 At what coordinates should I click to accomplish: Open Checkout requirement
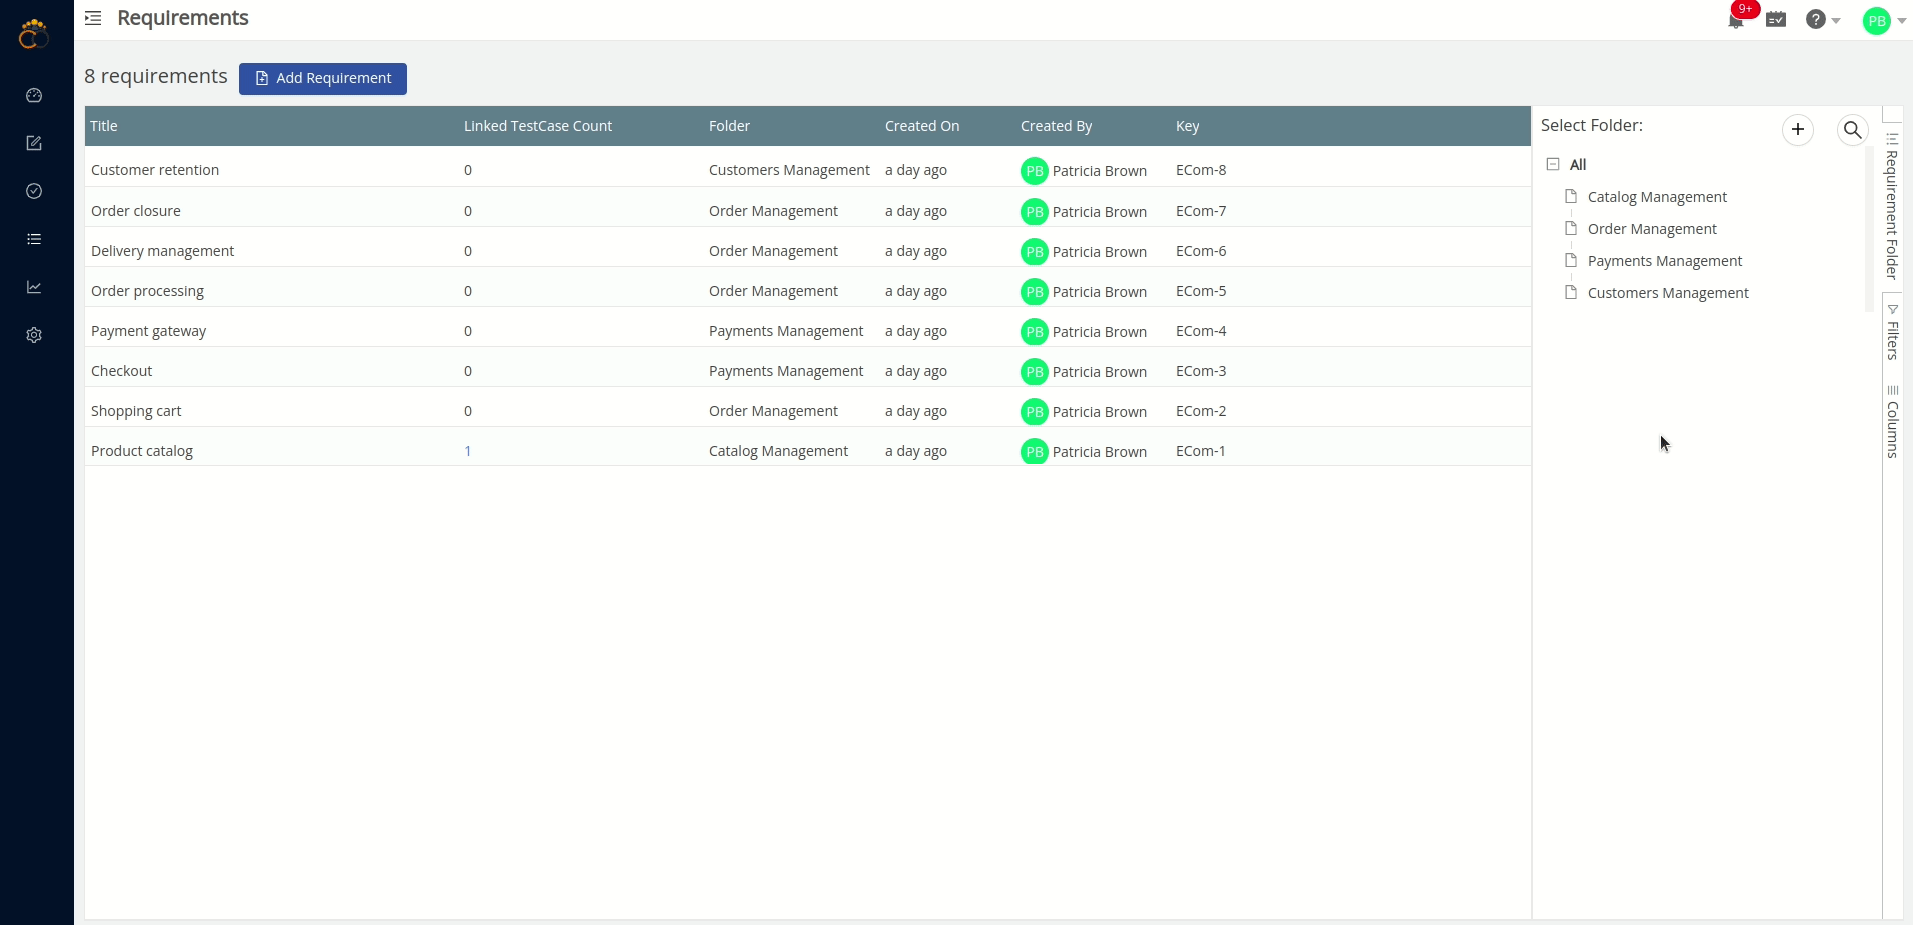pyautogui.click(x=122, y=371)
